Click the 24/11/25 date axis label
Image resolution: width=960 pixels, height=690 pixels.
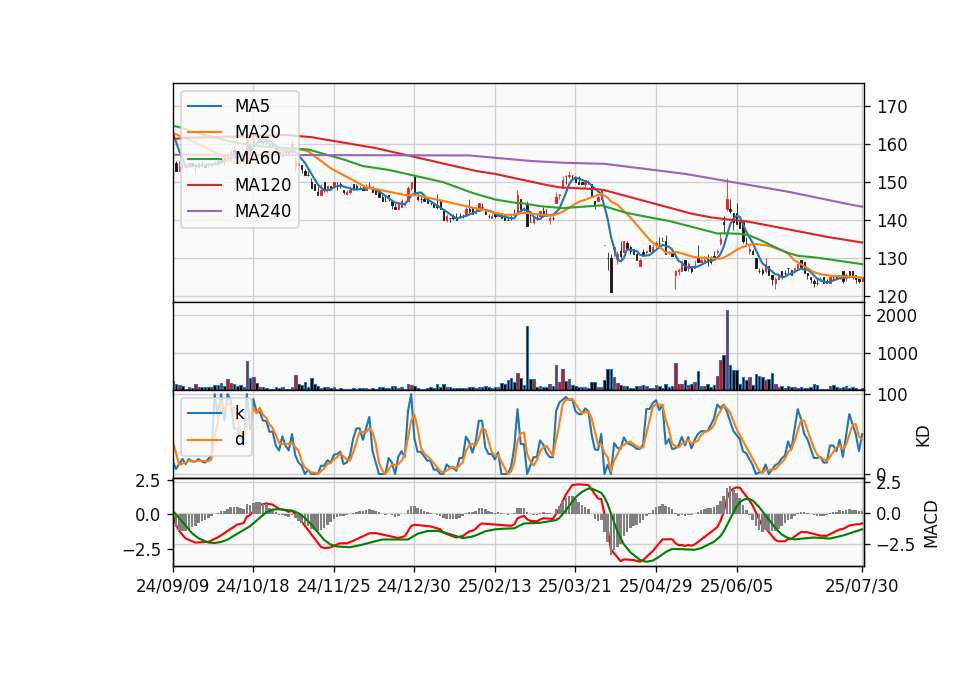(334, 586)
